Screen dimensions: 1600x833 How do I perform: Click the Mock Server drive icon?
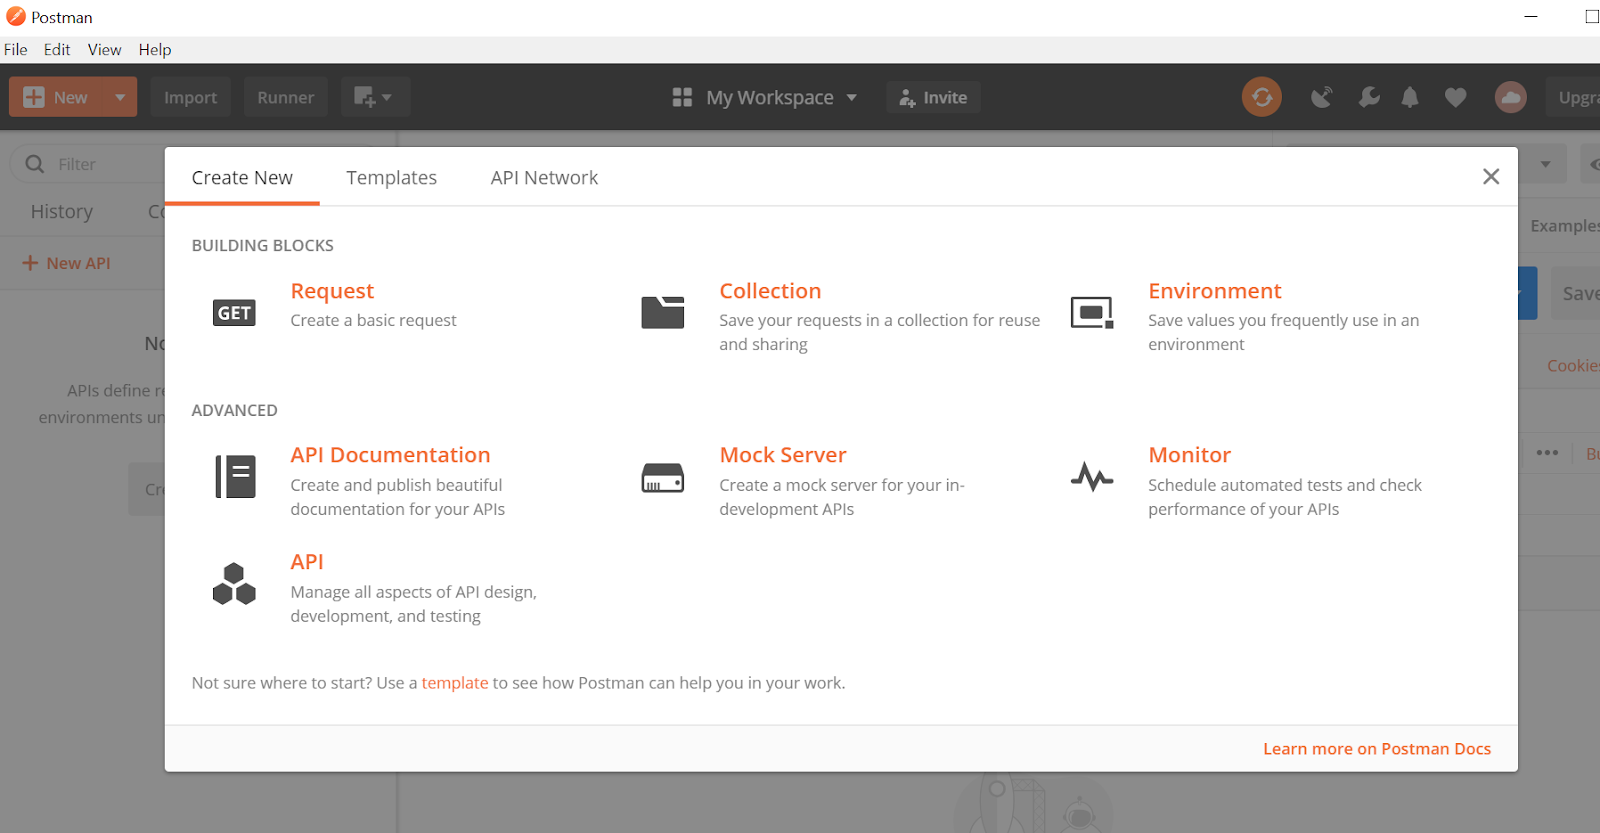tap(662, 478)
